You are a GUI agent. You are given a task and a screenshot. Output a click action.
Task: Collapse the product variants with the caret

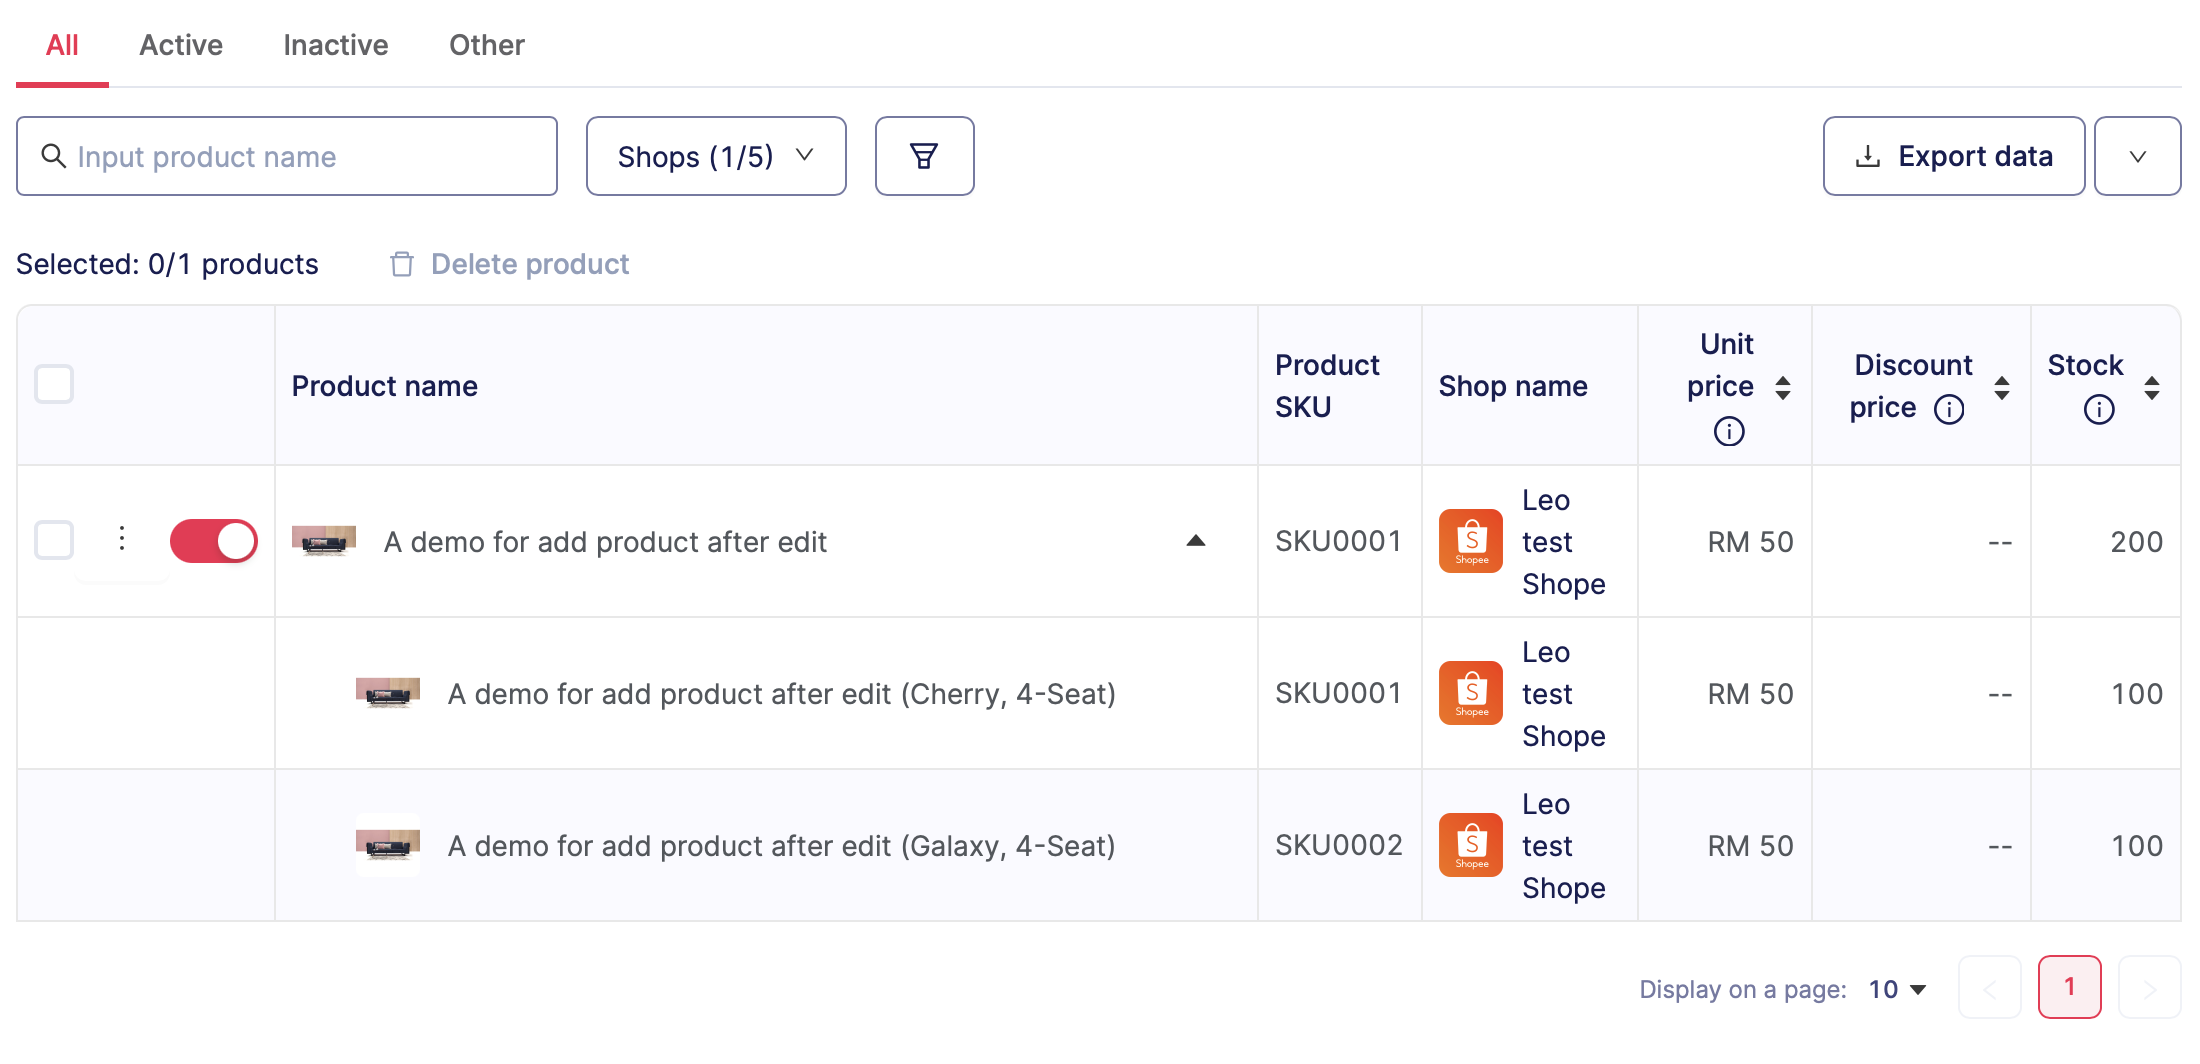point(1195,541)
